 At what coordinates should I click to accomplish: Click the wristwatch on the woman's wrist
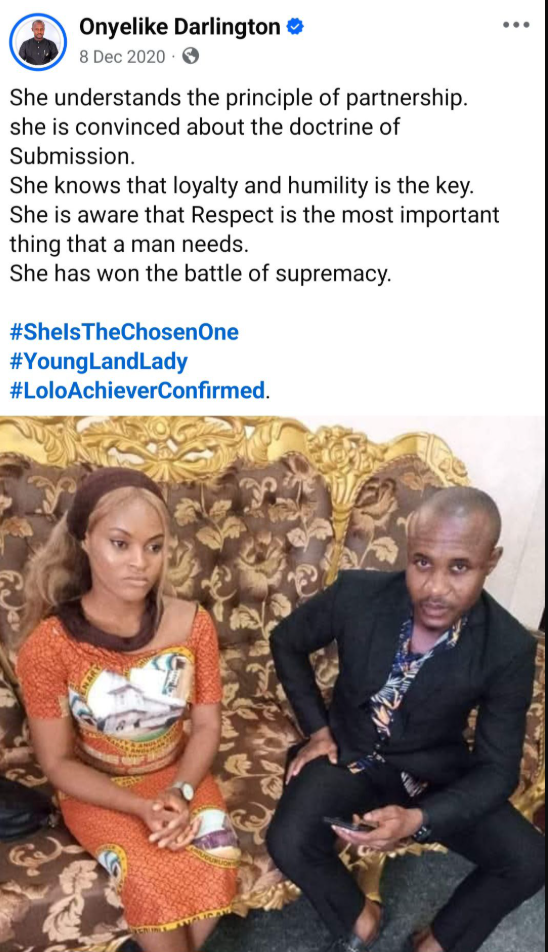(181, 791)
